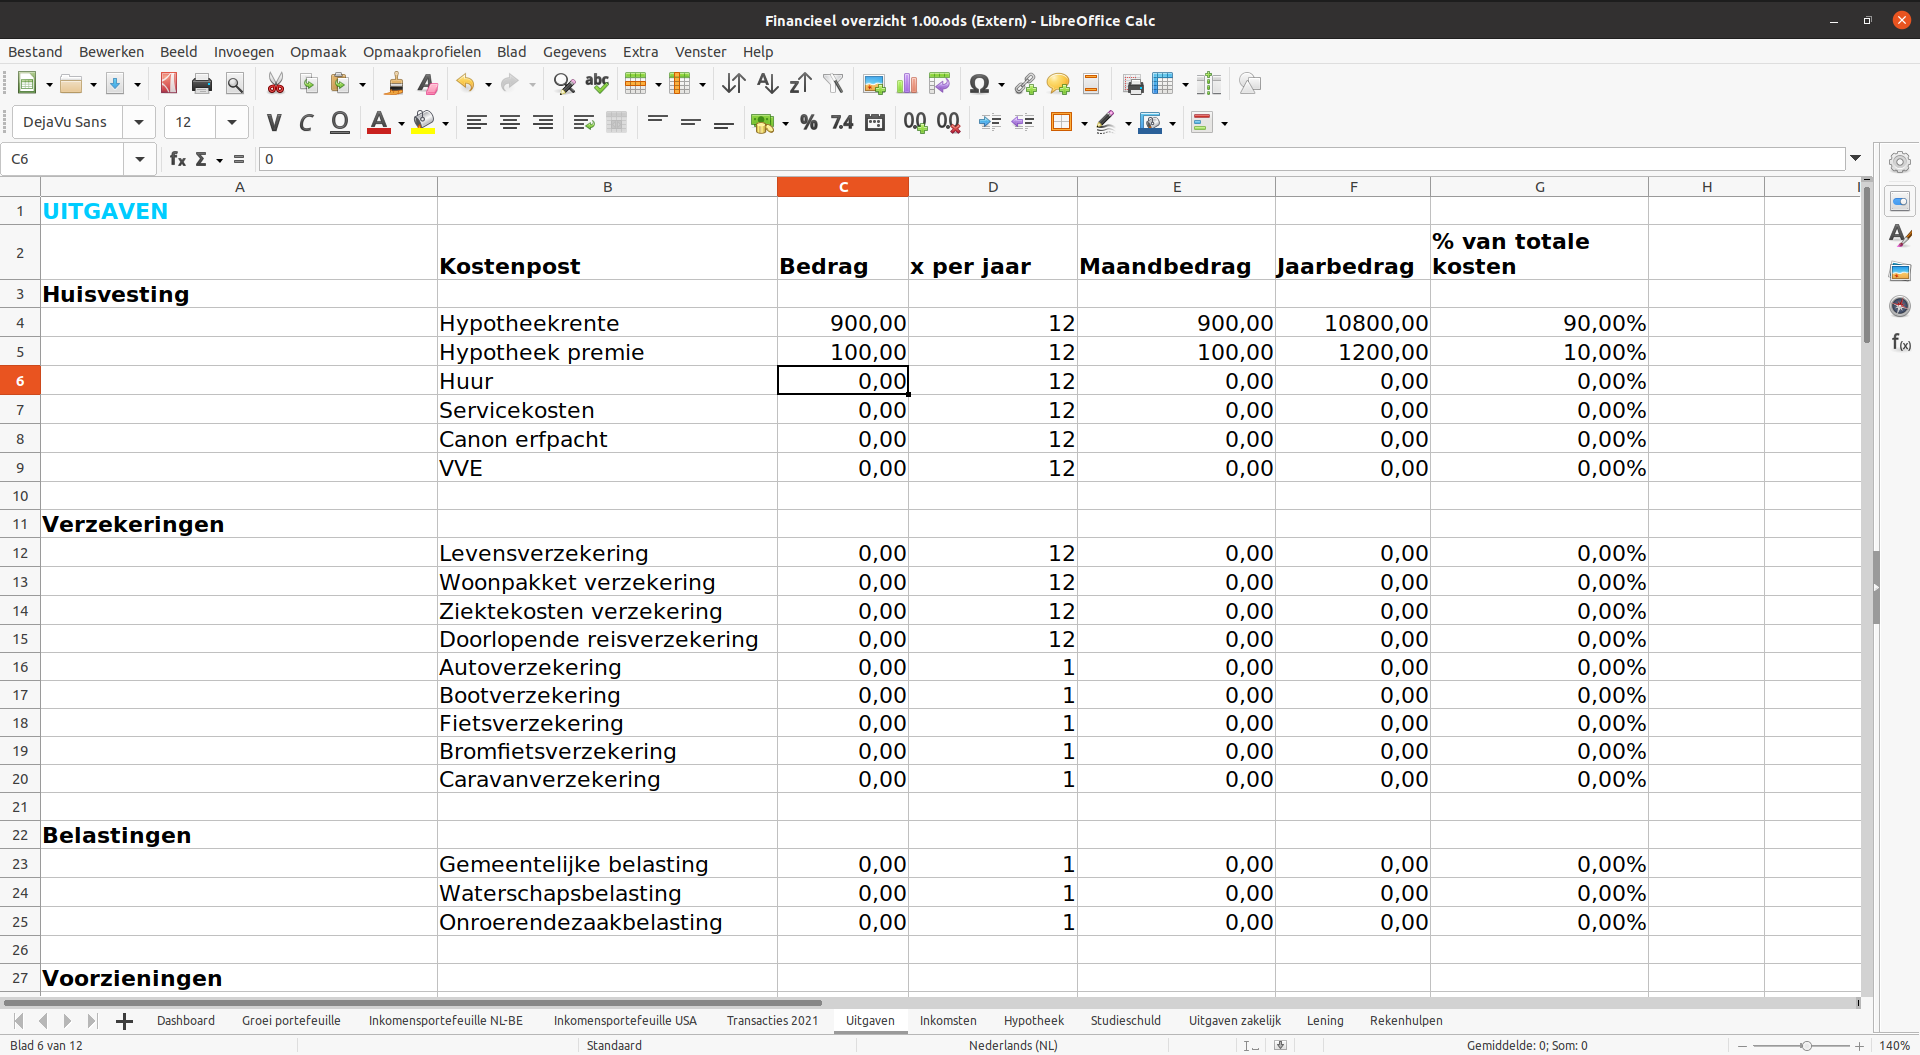Screen dimensions: 1920x1055
Task: Open sidebar Gallery panel icon
Action: 1900,272
